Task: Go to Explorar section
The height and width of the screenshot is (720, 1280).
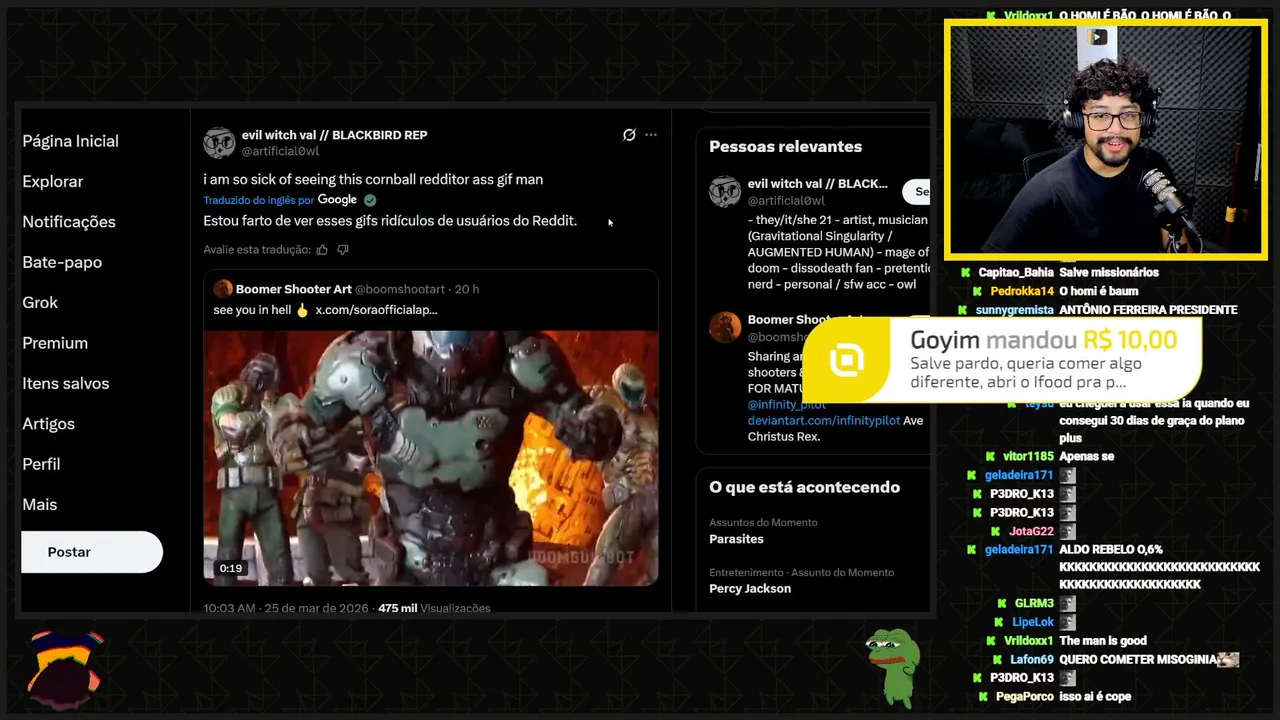Action: click(x=52, y=181)
